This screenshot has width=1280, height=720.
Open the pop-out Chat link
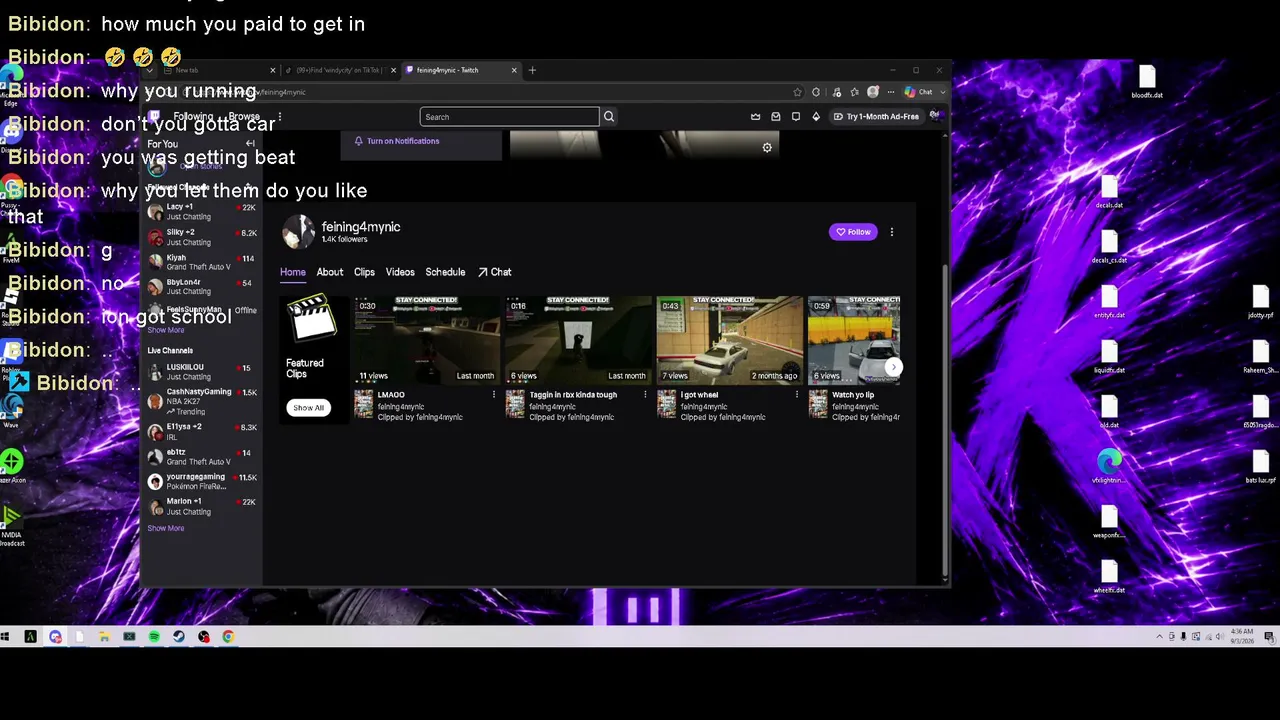[494, 272]
